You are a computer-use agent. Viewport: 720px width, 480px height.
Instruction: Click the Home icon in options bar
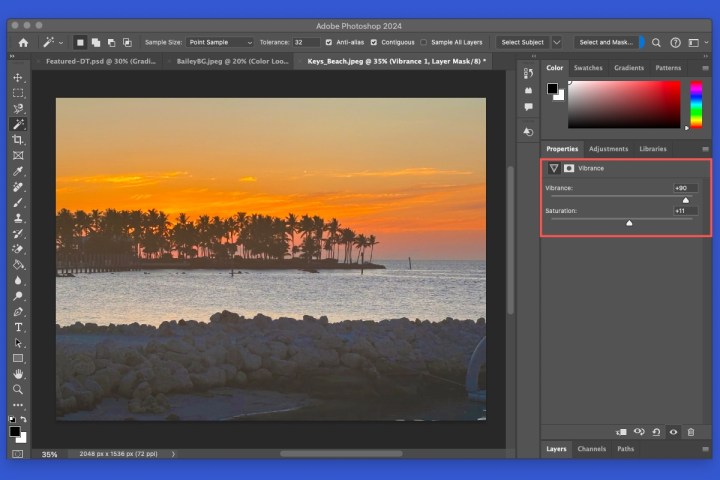(x=23, y=43)
